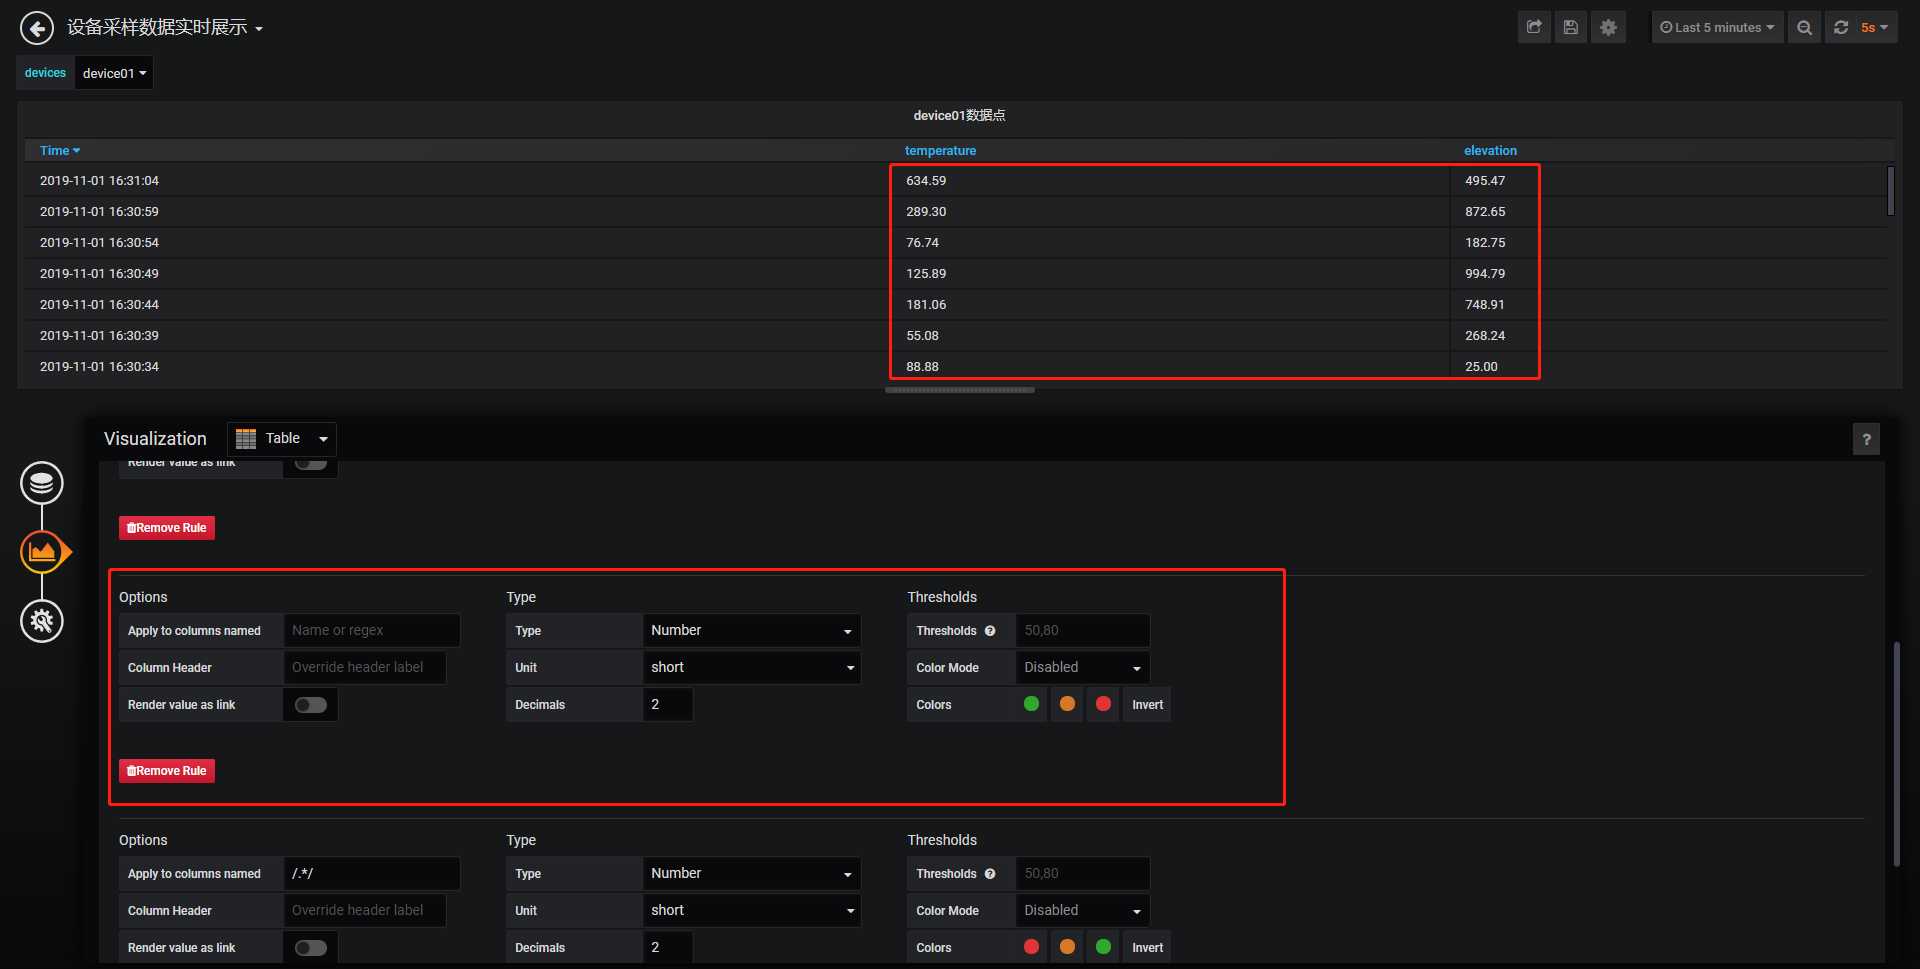Open Color Mode Disabled dropdown in middle rule
The height and width of the screenshot is (969, 1920).
point(1083,668)
